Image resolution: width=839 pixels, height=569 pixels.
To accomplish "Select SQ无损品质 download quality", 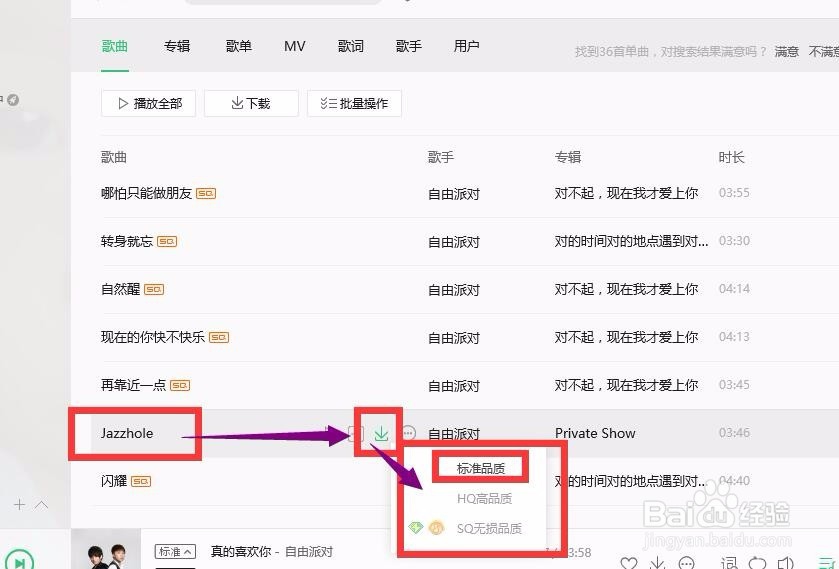I will click(489, 528).
